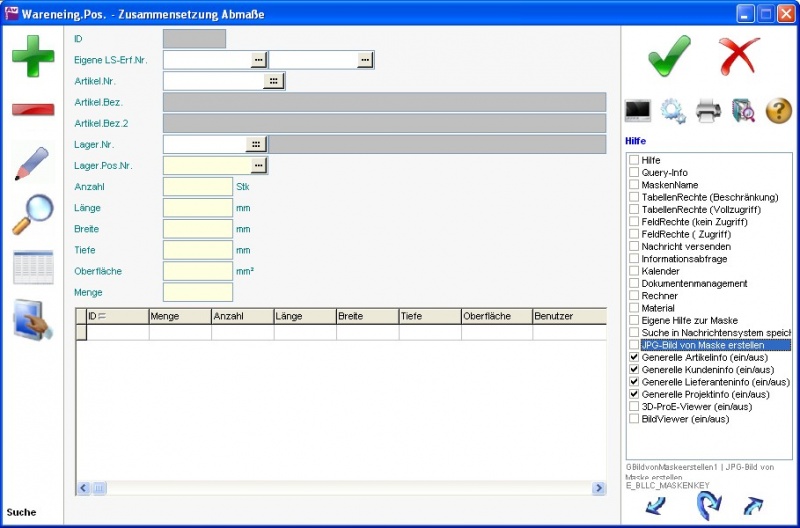Toggle the BildViewer (ein/aus) checkbox

click(634, 419)
